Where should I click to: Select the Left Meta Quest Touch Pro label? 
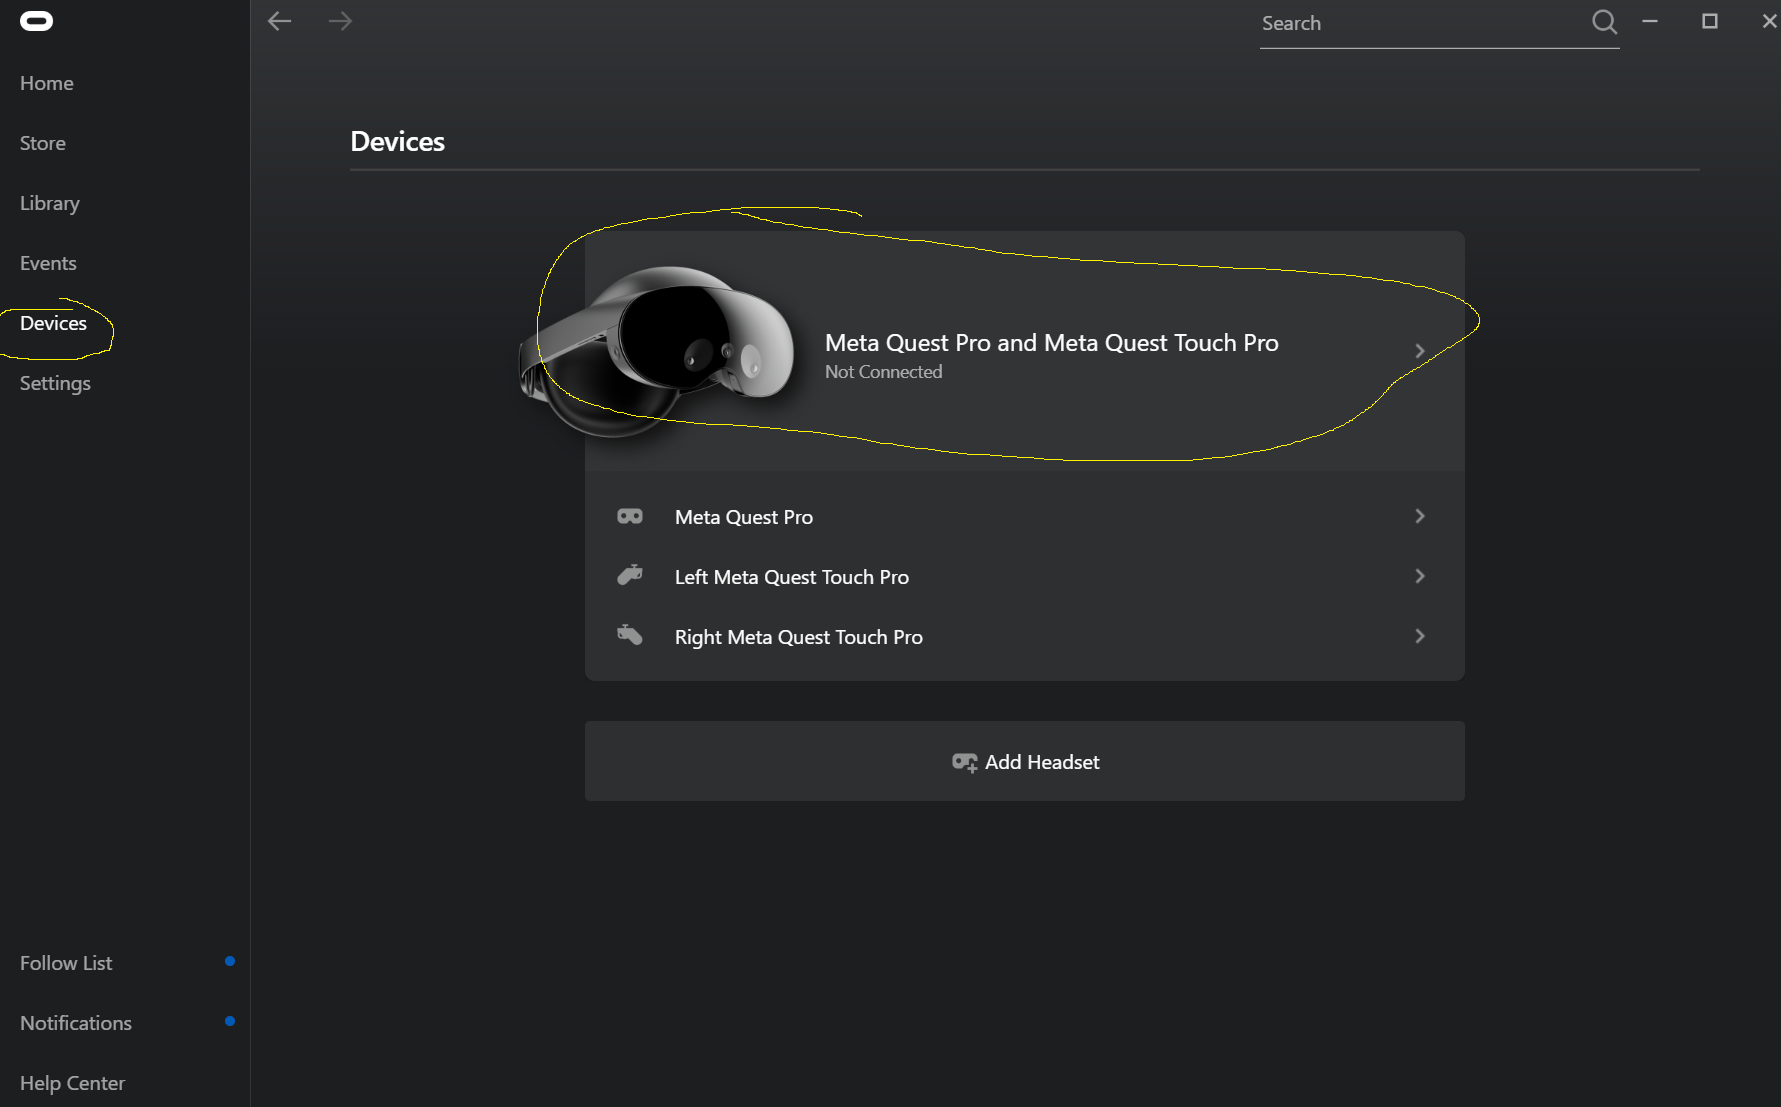point(792,577)
